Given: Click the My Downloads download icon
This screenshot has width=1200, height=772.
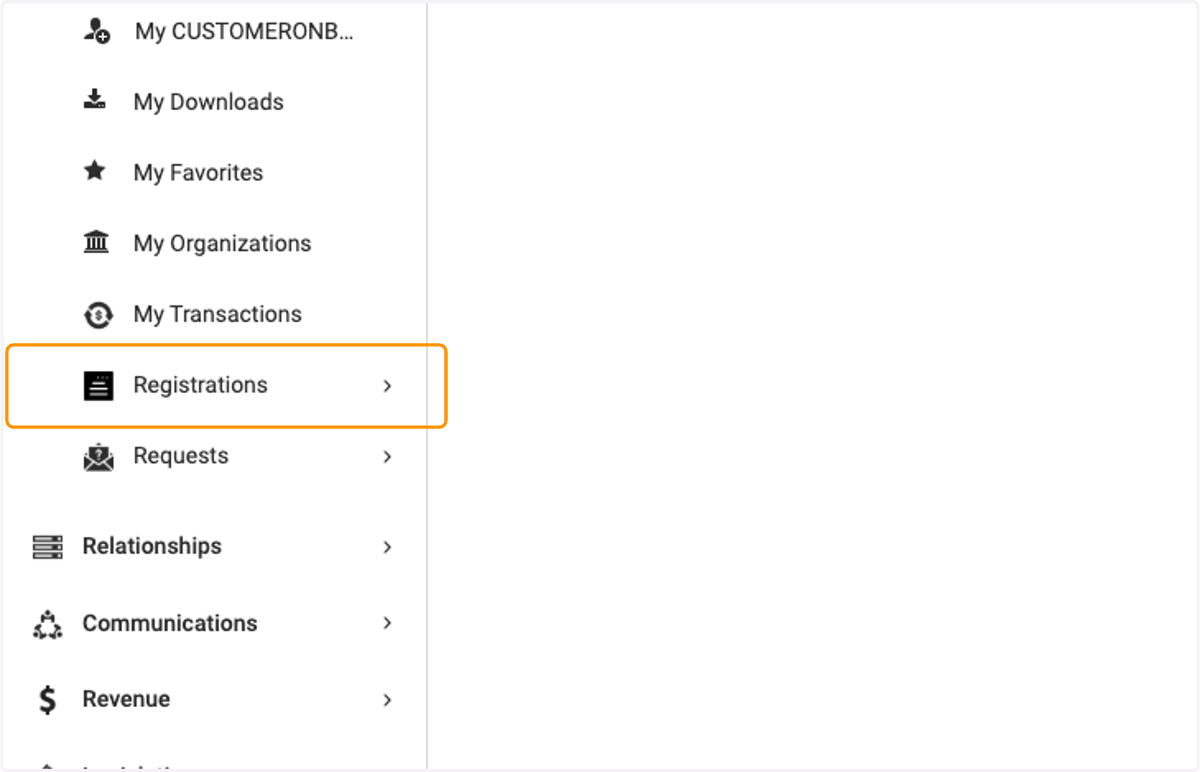Looking at the screenshot, I should 95,100.
